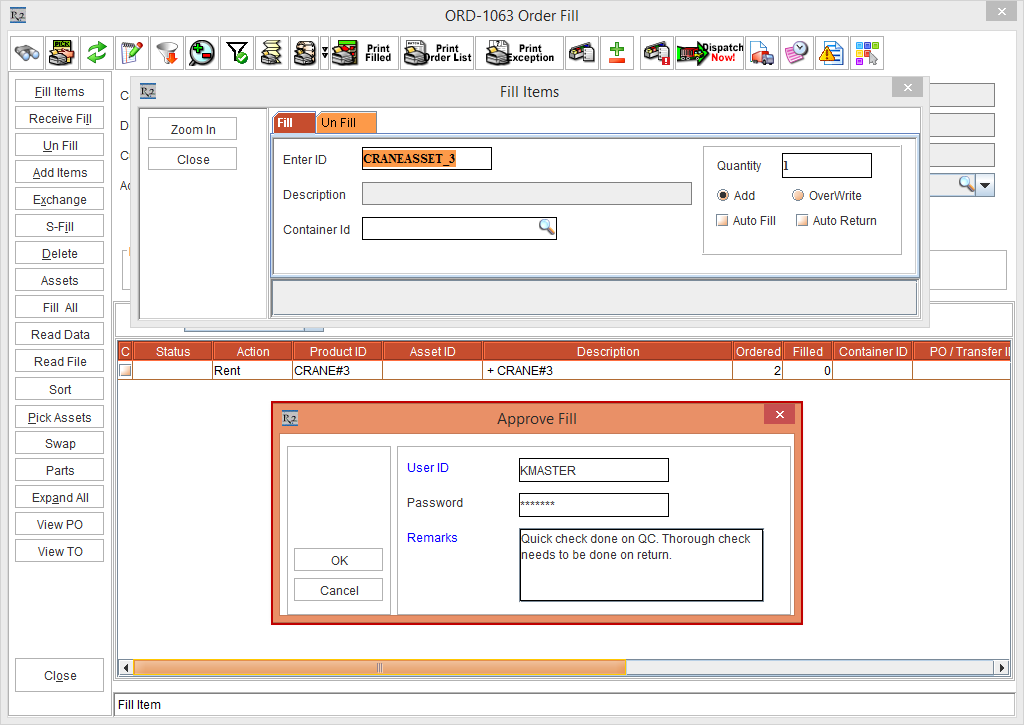The width and height of the screenshot is (1024, 725).
Task: Click the horizontal scrollbar under the order grid
Action: (380, 667)
